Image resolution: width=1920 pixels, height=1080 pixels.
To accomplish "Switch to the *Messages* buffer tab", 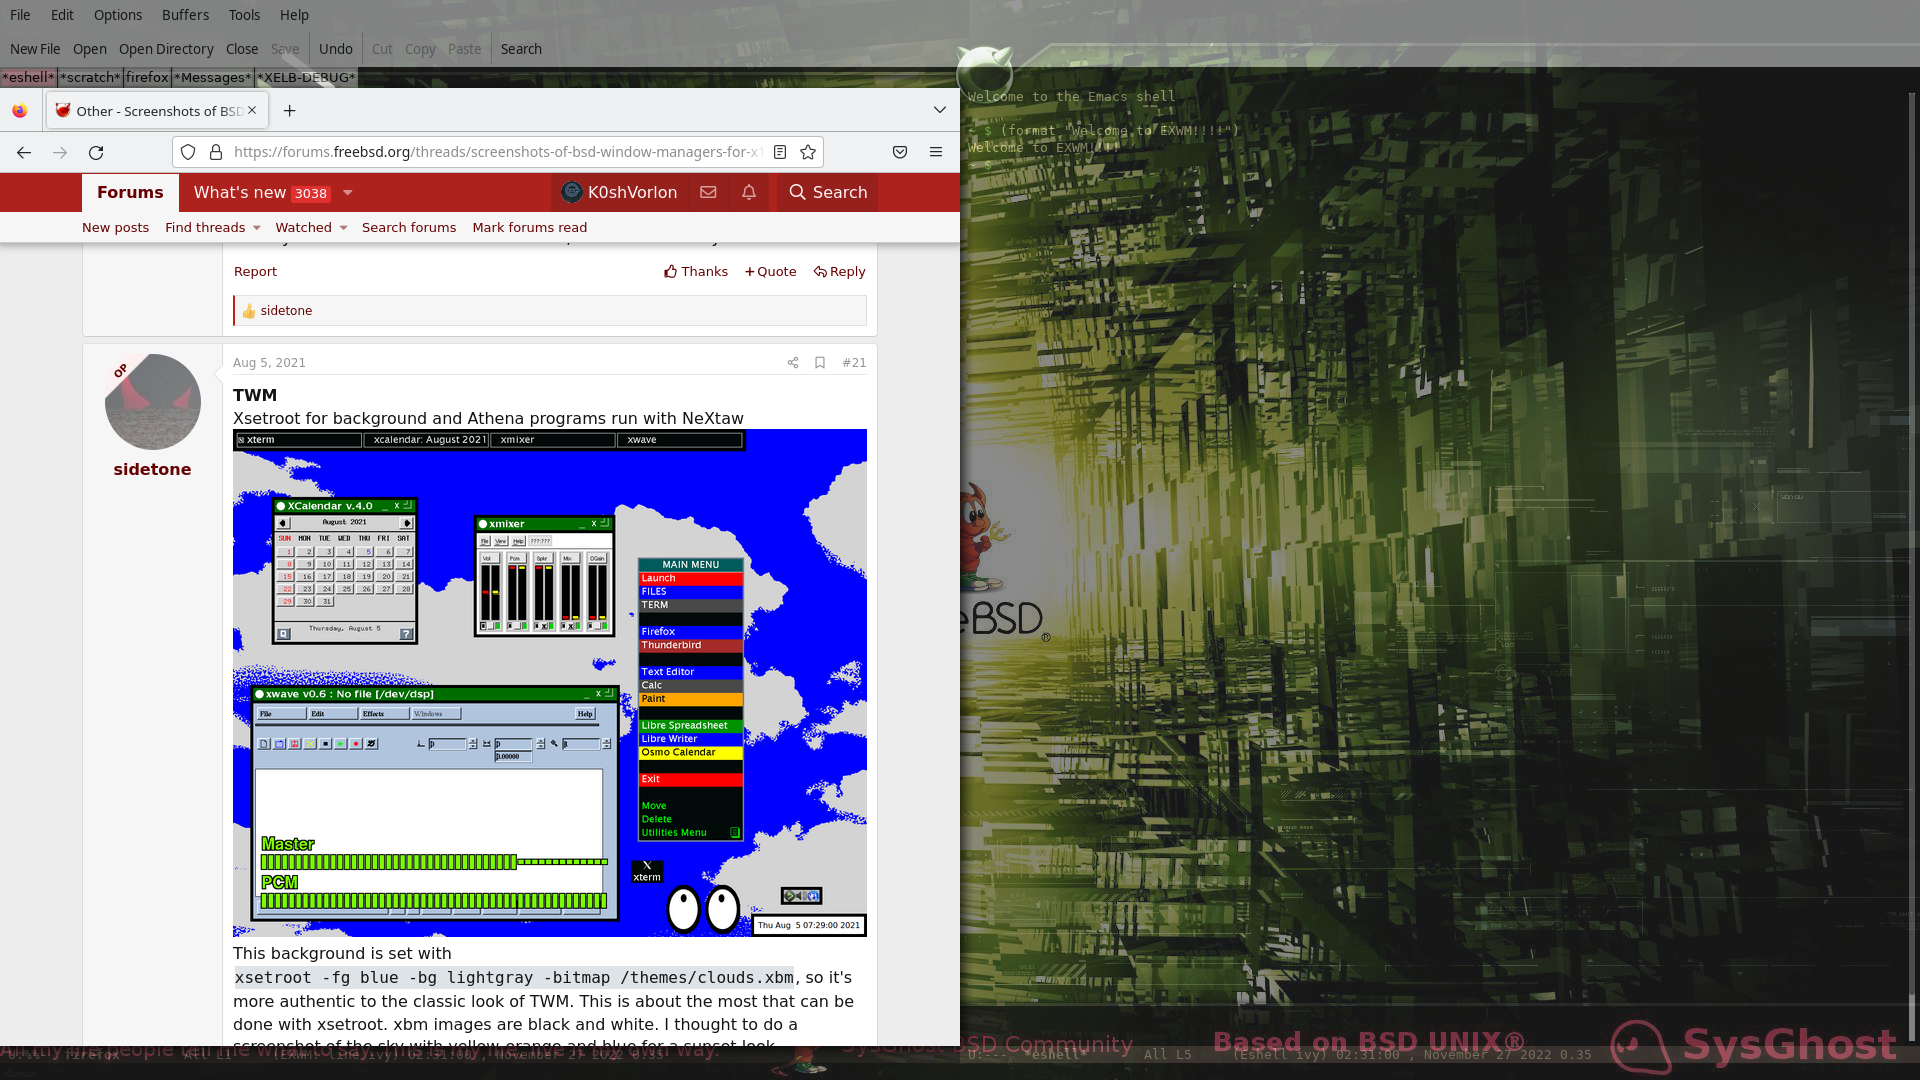I will pos(213,78).
